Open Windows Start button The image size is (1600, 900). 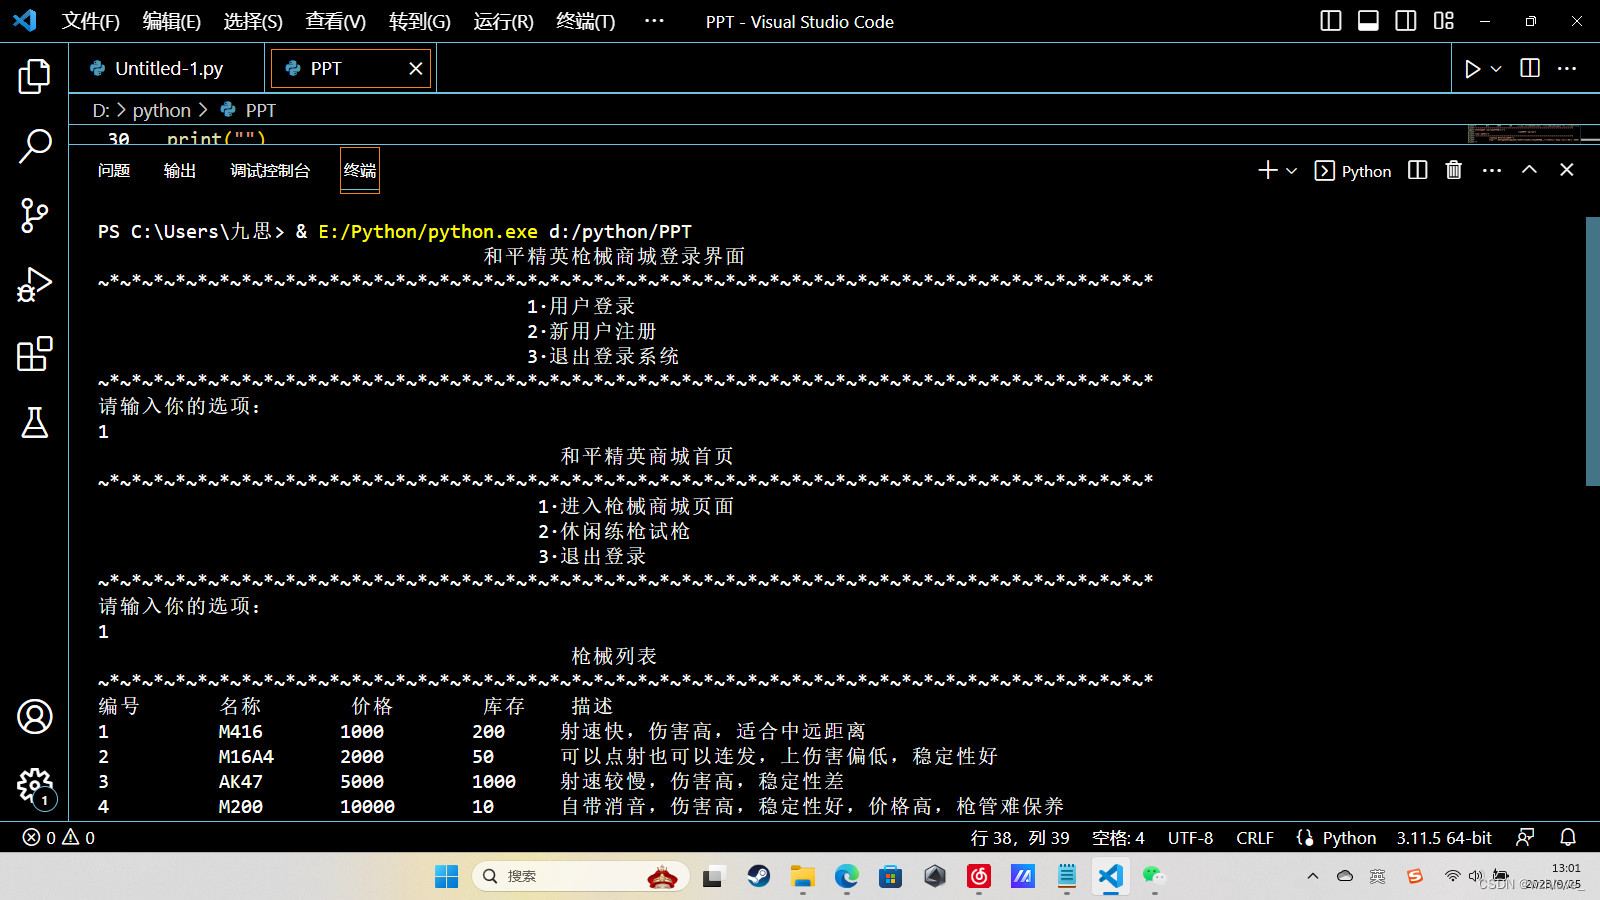(446, 877)
